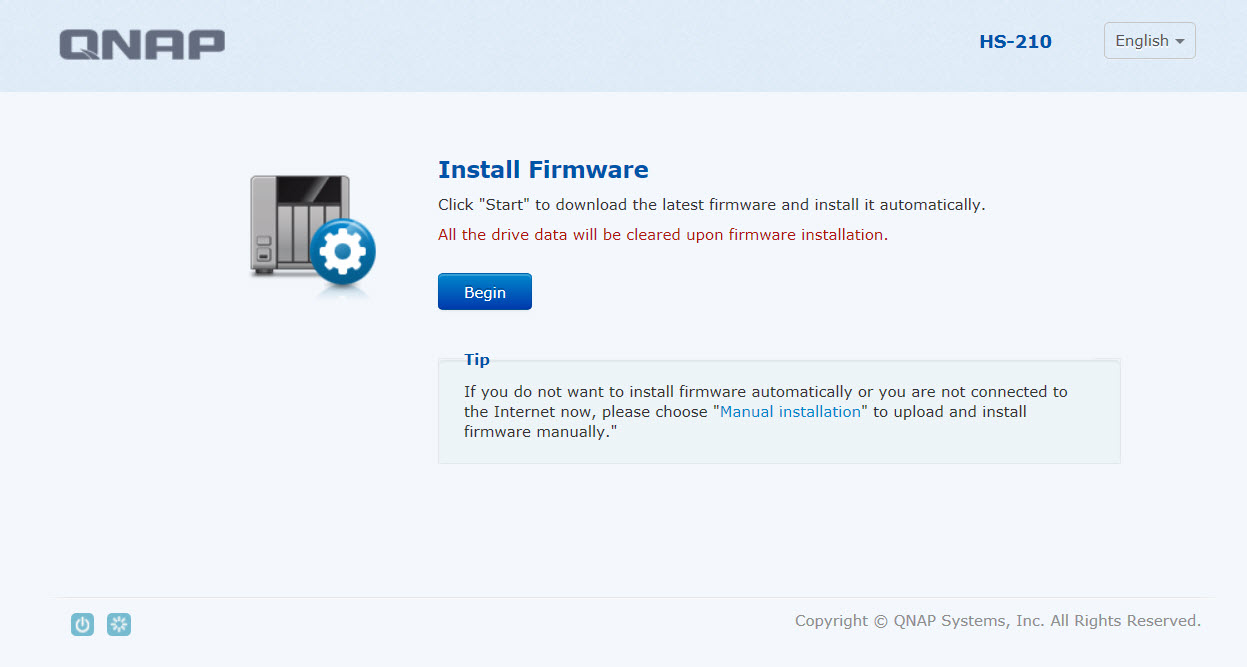Click the QNAP logo
Image resolution: width=1247 pixels, height=667 pixels.
coord(142,44)
